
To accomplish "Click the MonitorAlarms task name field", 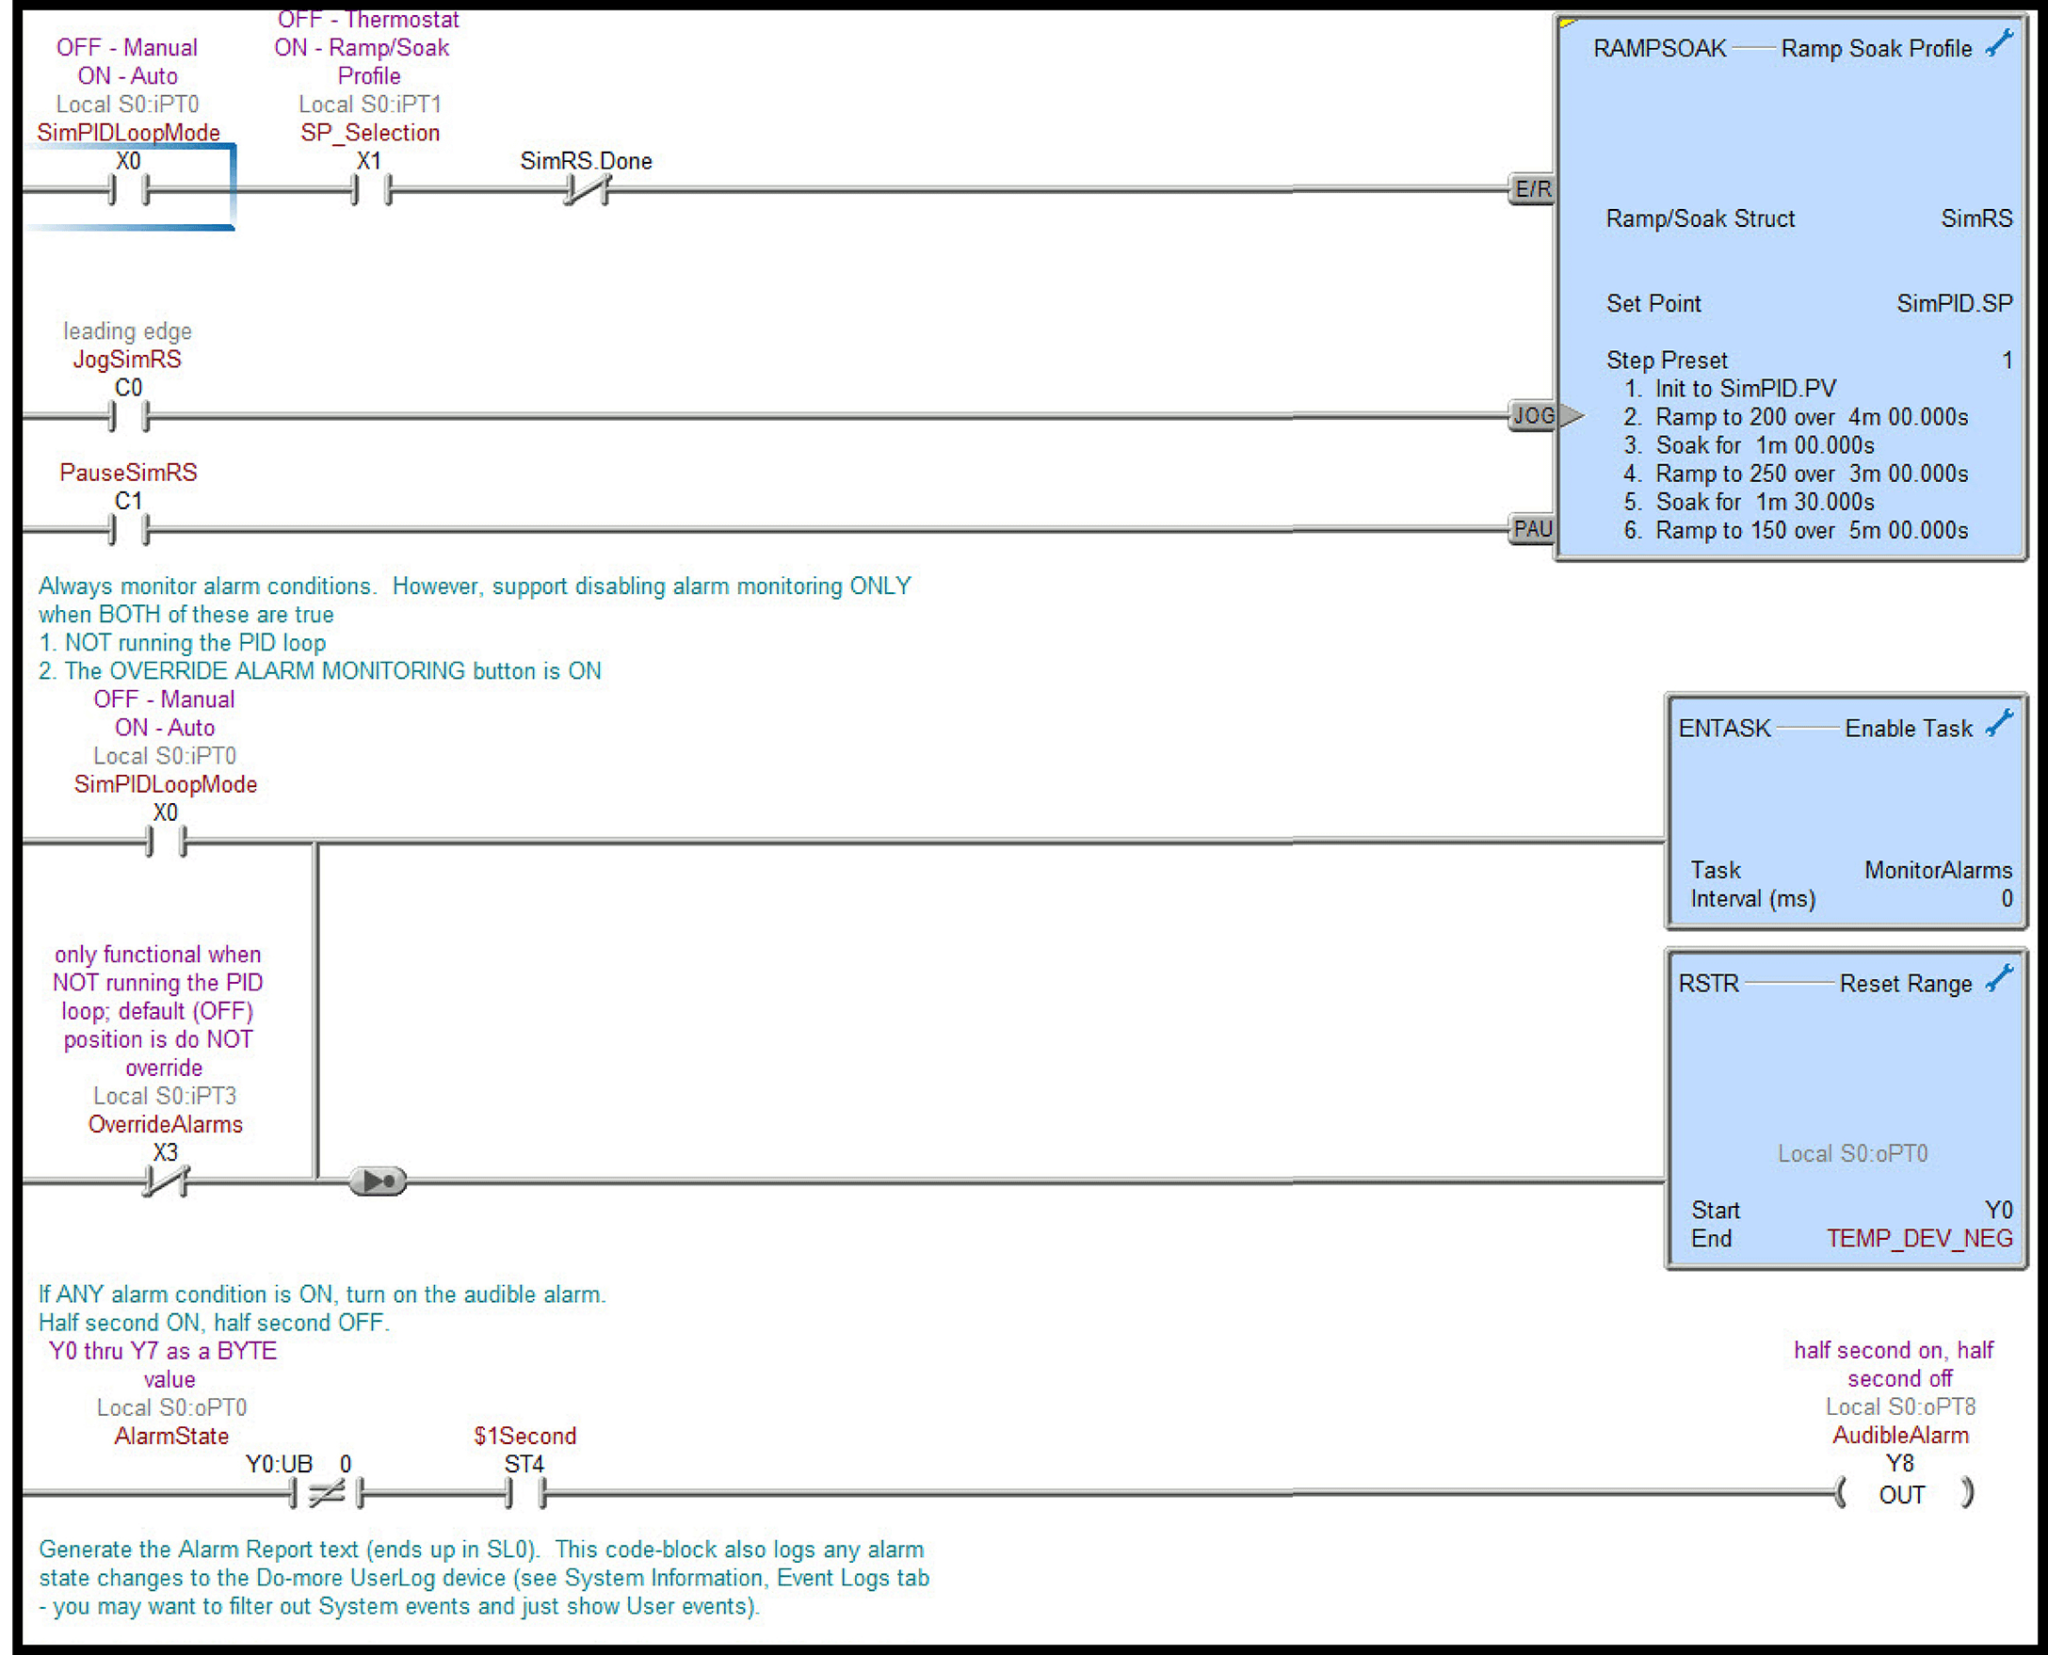I will tap(1936, 869).
